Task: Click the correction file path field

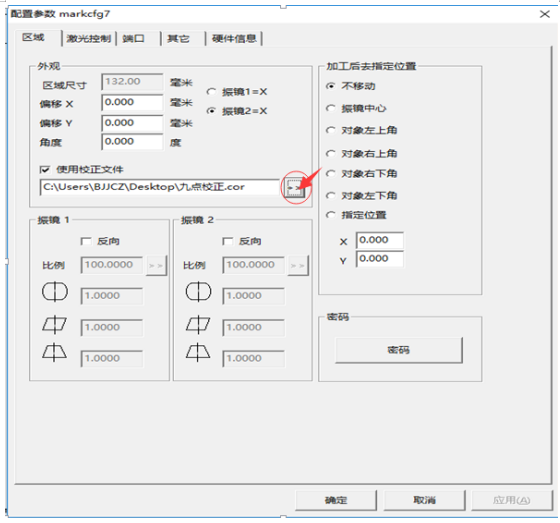Action: (x=159, y=187)
